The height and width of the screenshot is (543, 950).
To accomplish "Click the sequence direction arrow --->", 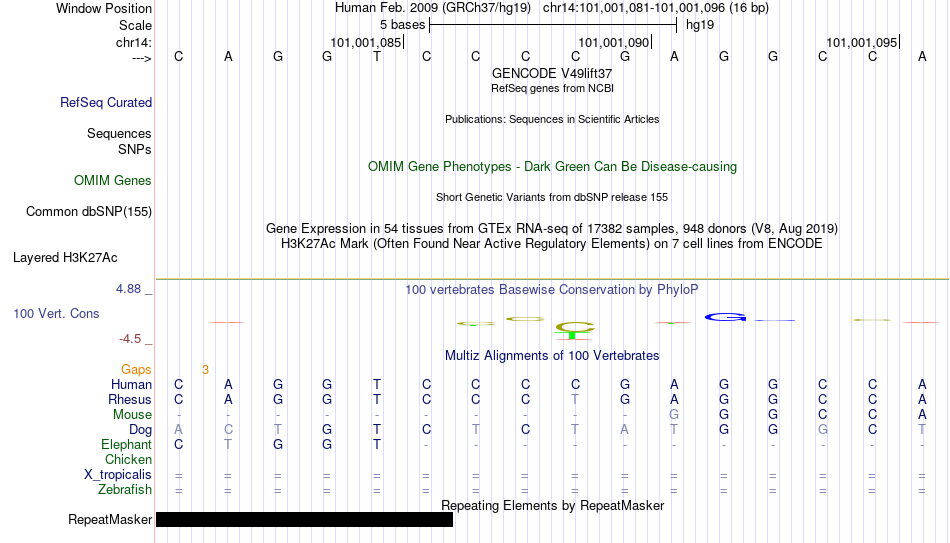I will (141, 58).
